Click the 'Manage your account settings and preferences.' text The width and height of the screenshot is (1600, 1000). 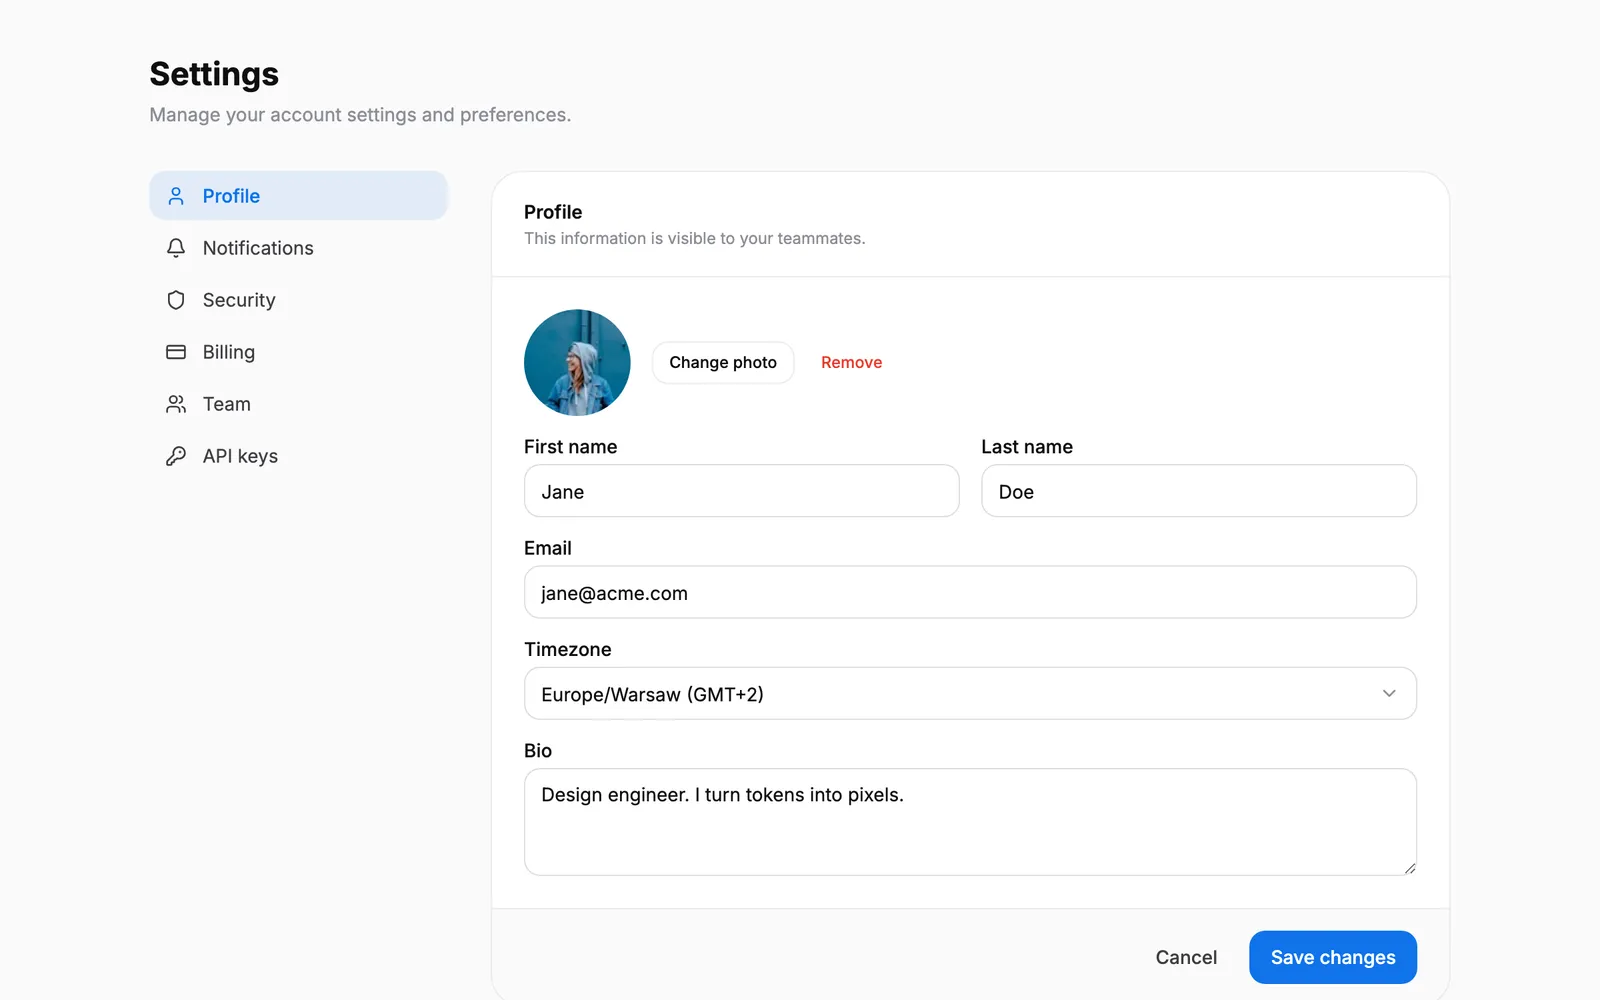[360, 115]
